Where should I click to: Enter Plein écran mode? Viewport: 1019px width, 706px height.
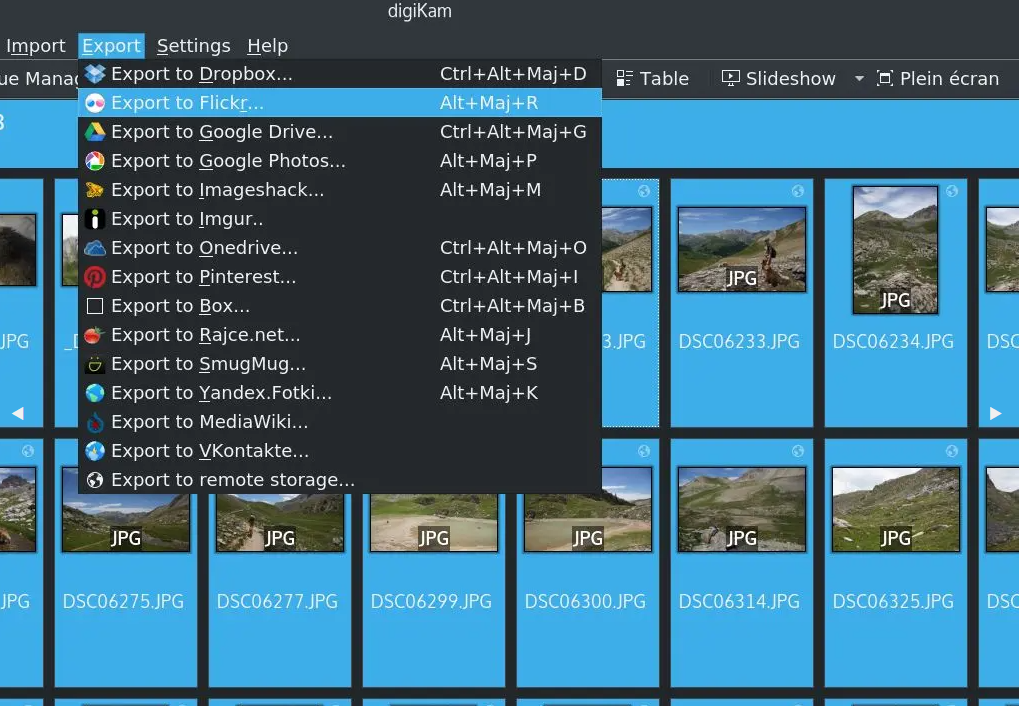(x=938, y=79)
